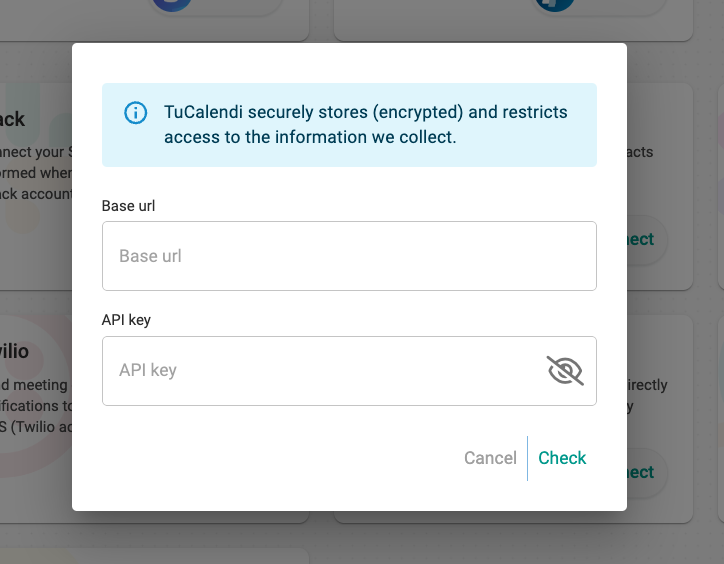Select the Slack card title behind the dialog

pos(12,120)
